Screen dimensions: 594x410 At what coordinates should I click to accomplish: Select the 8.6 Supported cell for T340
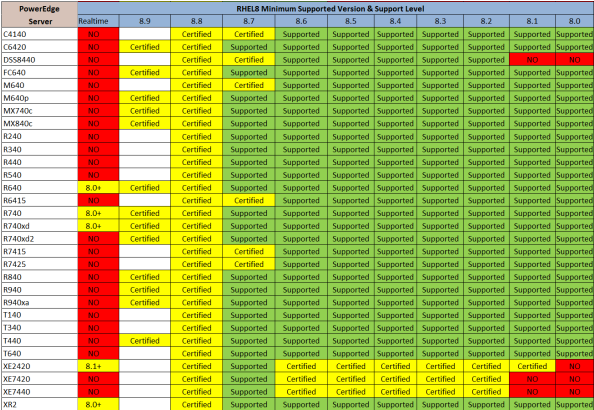301,328
